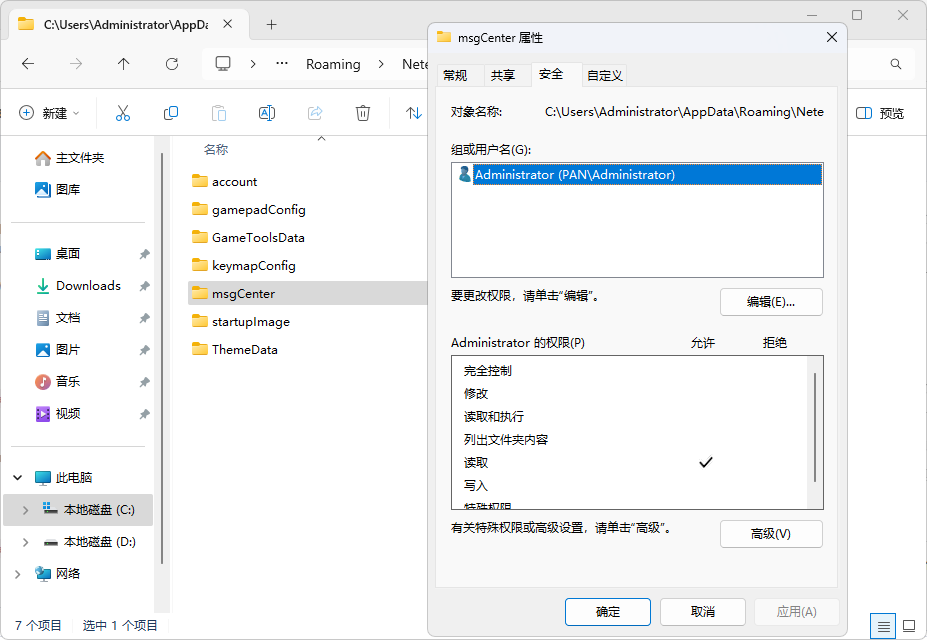Select the Administrator user entry
Image resolution: width=927 pixels, height=640 pixels.
(575, 175)
